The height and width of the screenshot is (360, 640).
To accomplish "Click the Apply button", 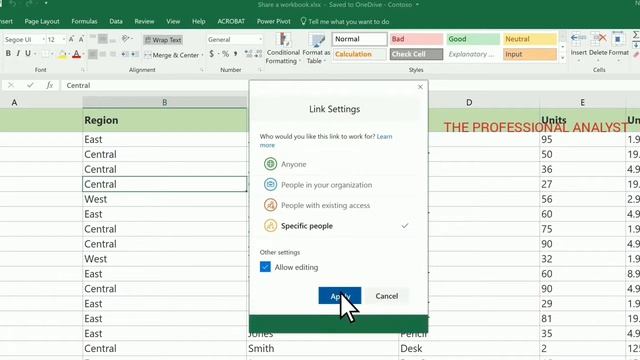I will tap(340, 296).
